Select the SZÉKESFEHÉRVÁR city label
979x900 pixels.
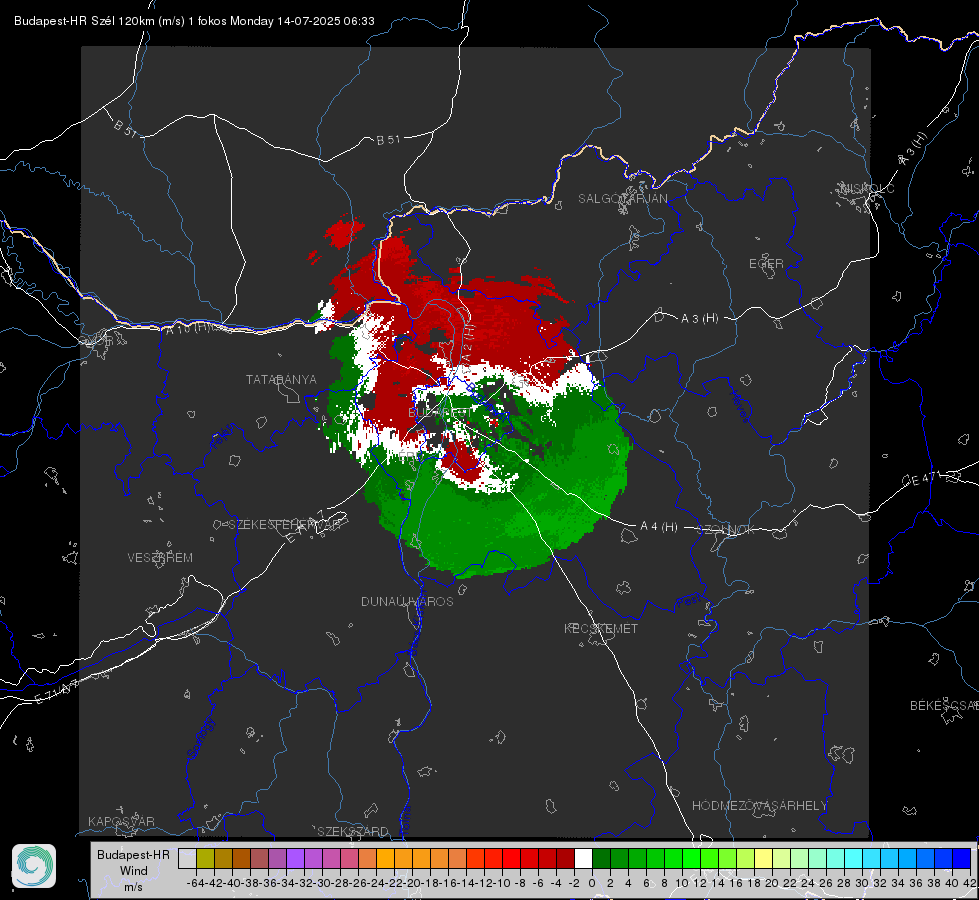(x=287, y=525)
